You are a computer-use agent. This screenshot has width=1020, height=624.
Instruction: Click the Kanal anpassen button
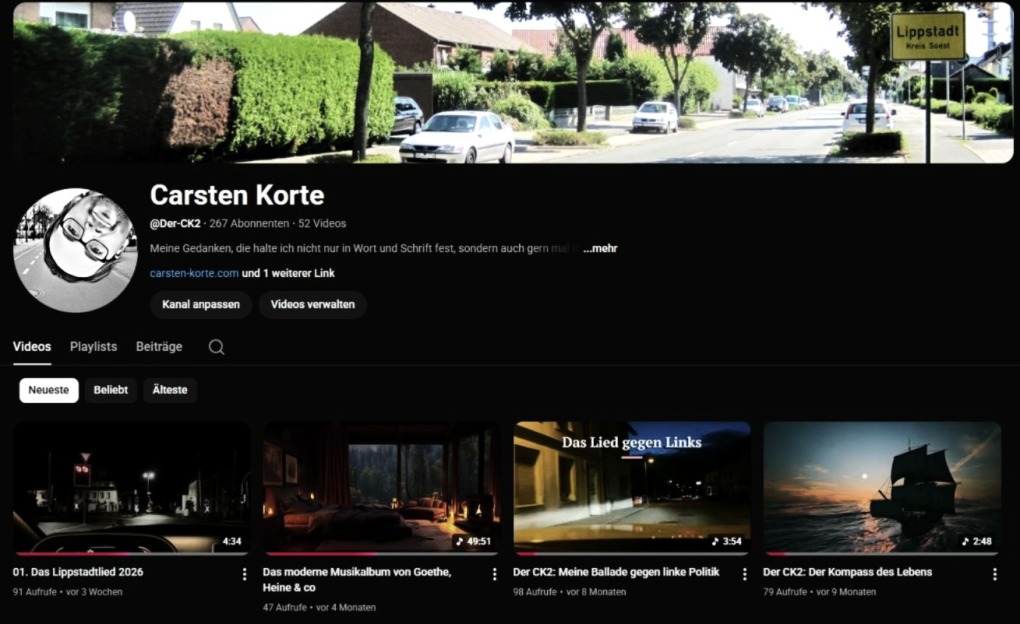pyautogui.click(x=201, y=305)
